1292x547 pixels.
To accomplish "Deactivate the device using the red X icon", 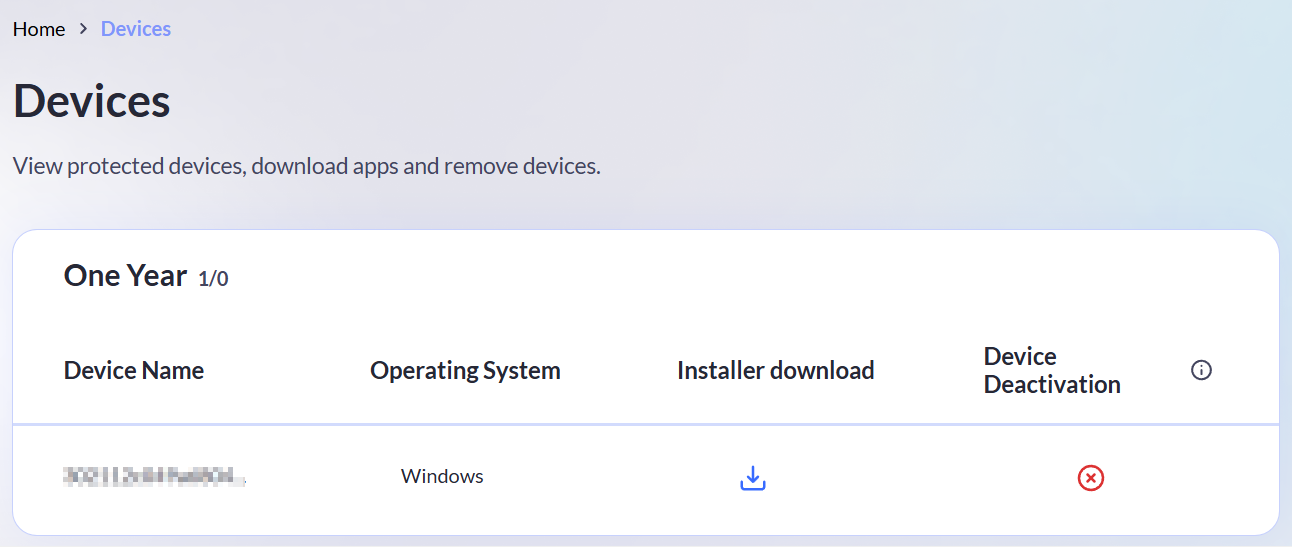I will (x=1090, y=478).
